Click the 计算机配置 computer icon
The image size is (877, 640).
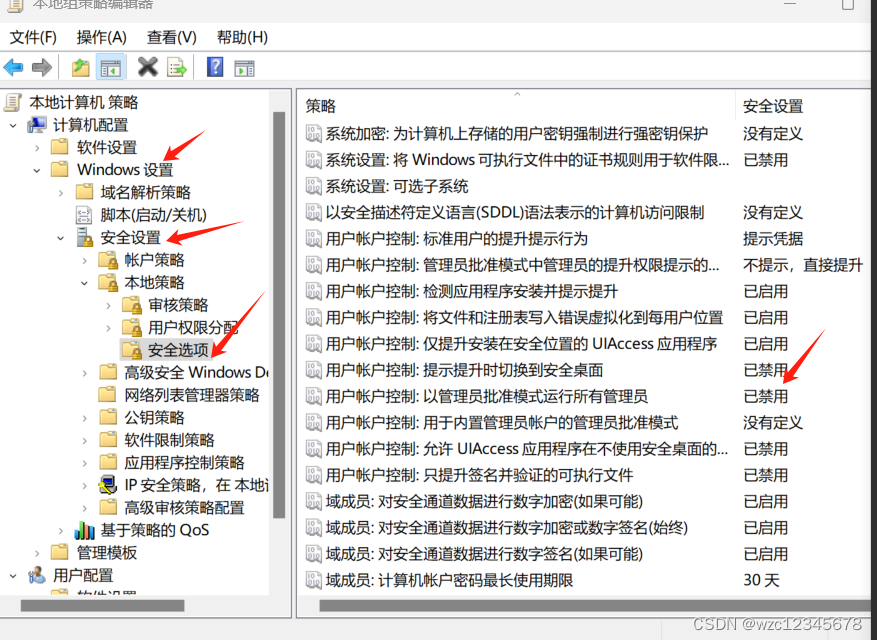pyautogui.click(x=37, y=125)
